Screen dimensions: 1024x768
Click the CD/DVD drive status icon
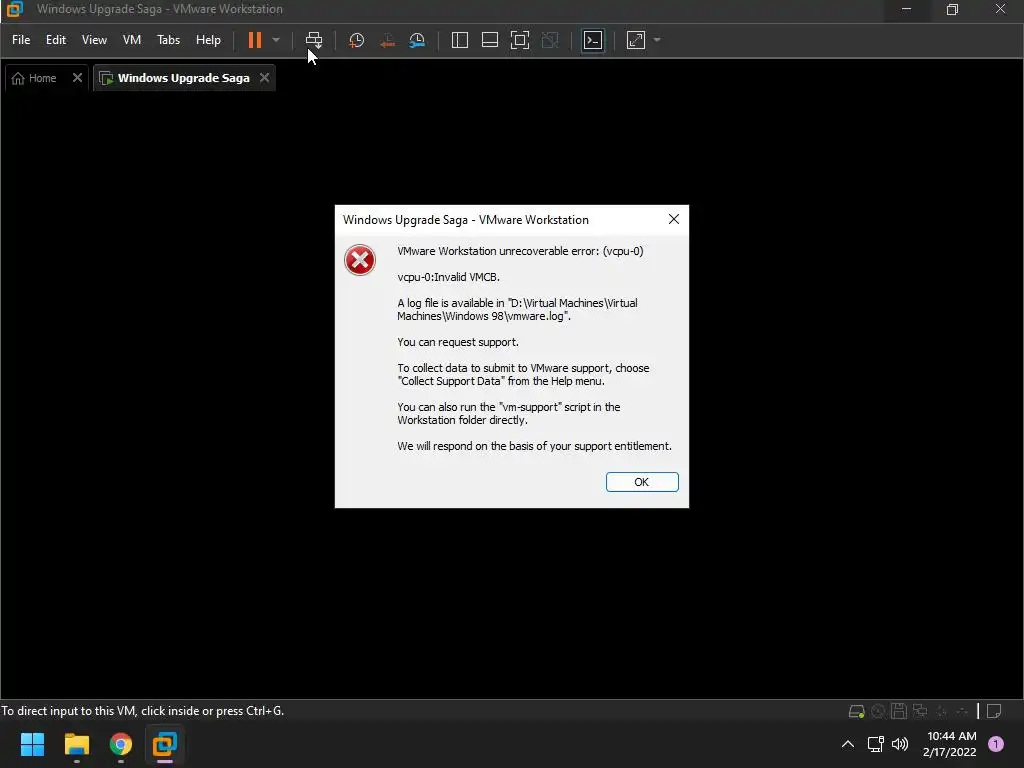pos(878,711)
